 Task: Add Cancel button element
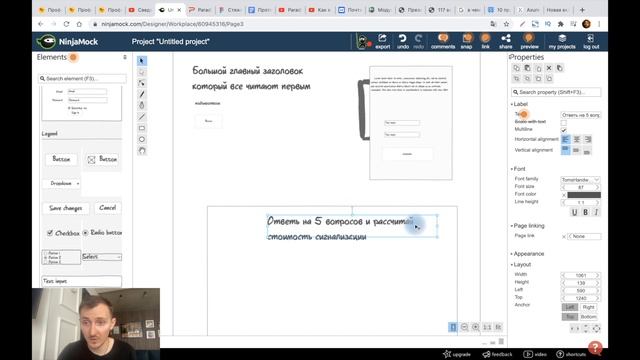pyautogui.click(x=107, y=208)
